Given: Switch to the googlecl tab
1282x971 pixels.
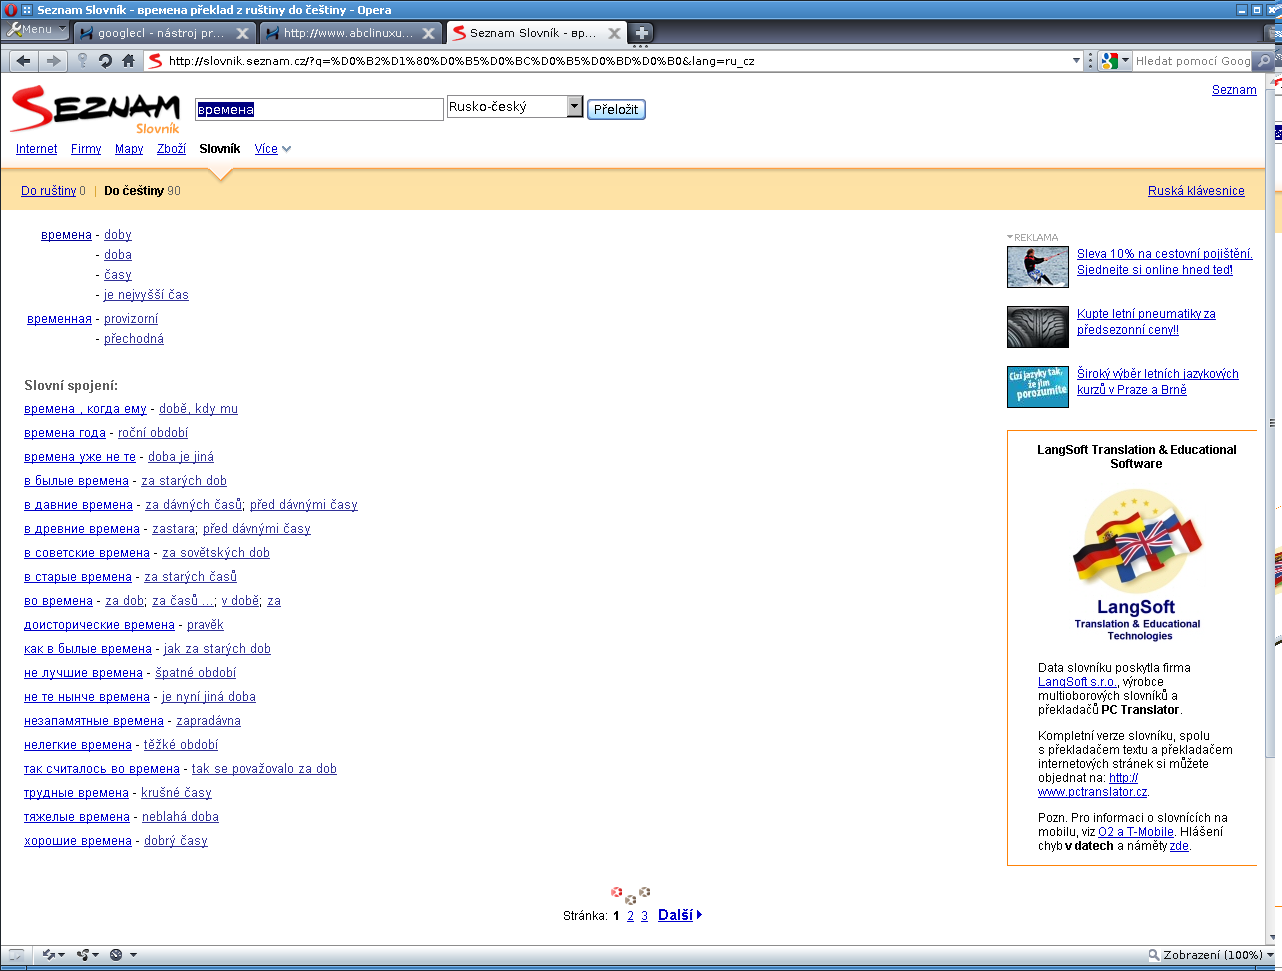Looking at the screenshot, I should (x=165, y=33).
